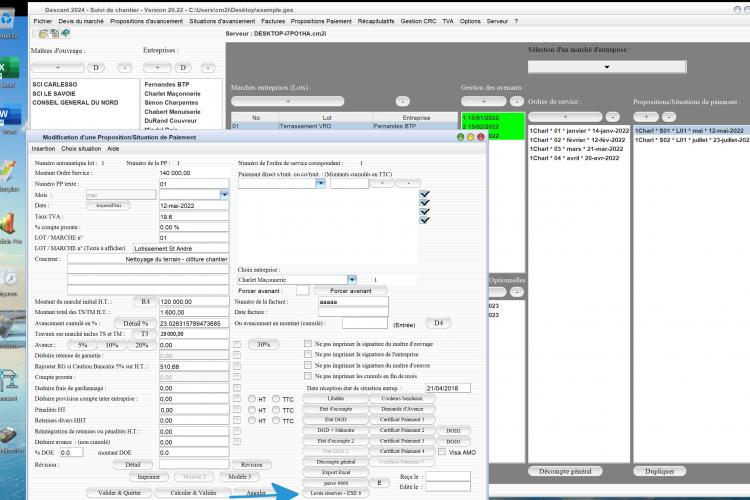Click the Aujourd'hui date button
The height and width of the screenshot is (500, 750).
(x=108, y=205)
